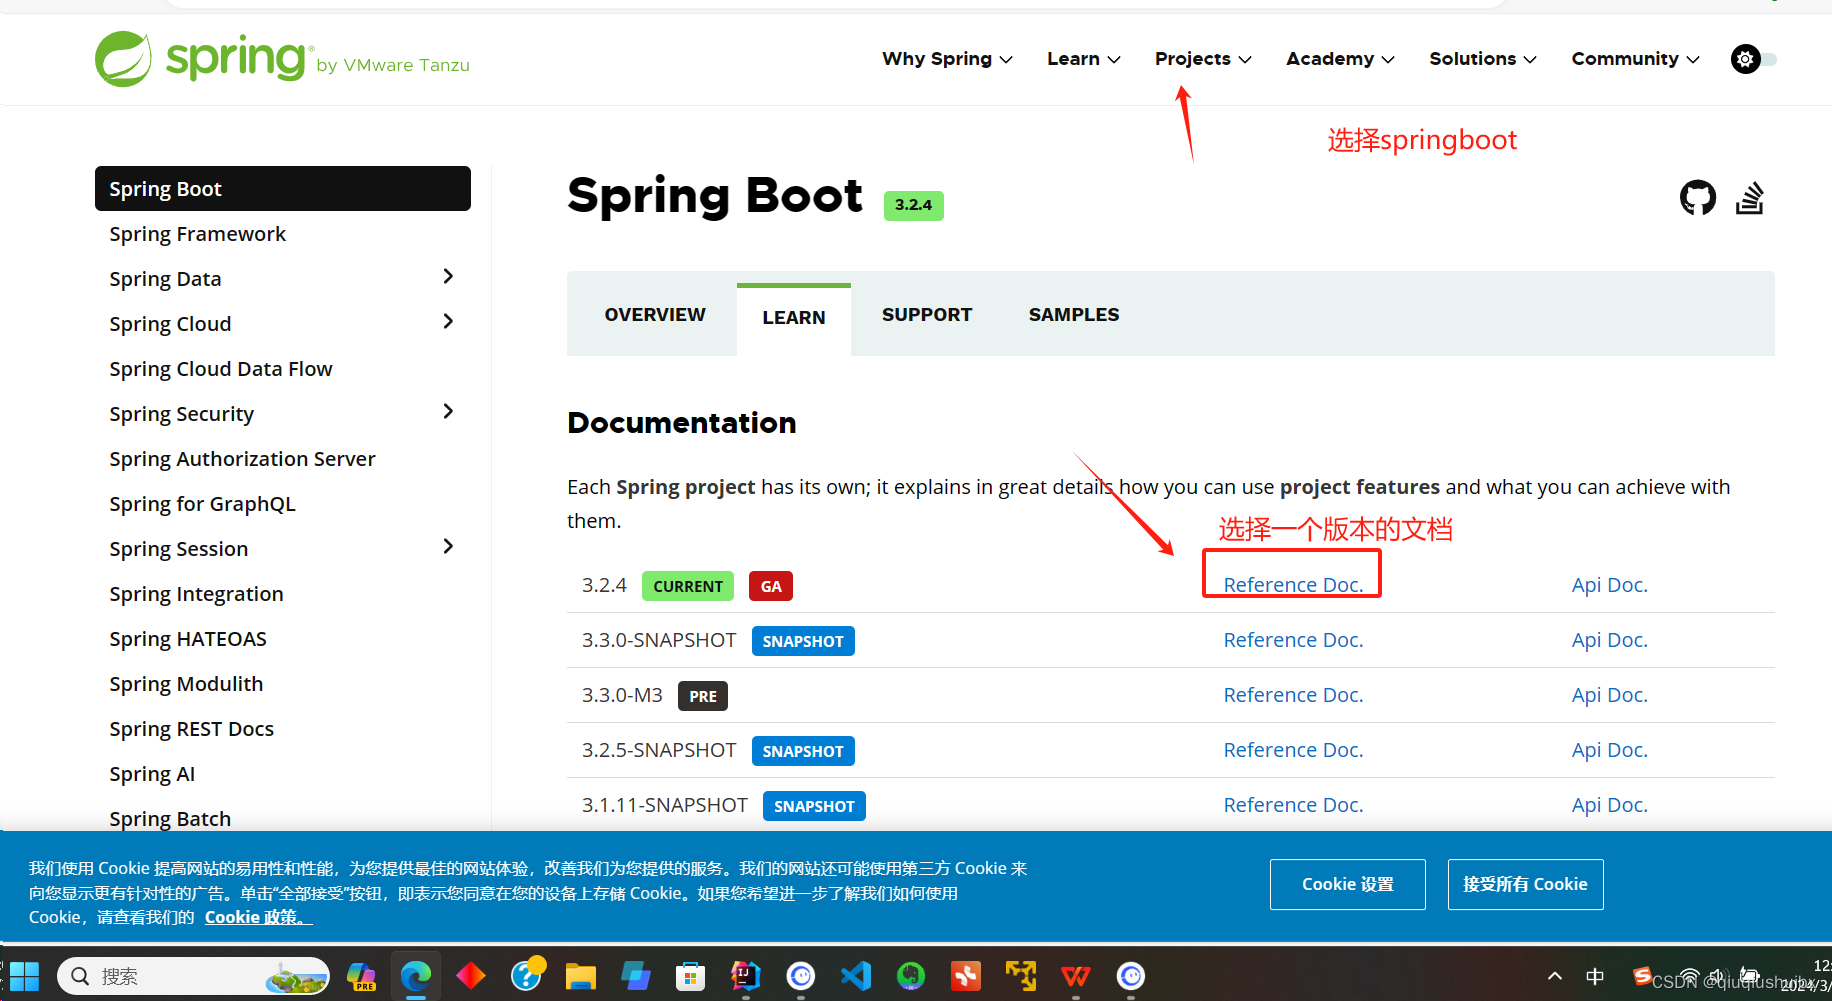This screenshot has height=1001, width=1832.
Task: Open the SAMPLES tab
Action: (x=1074, y=315)
